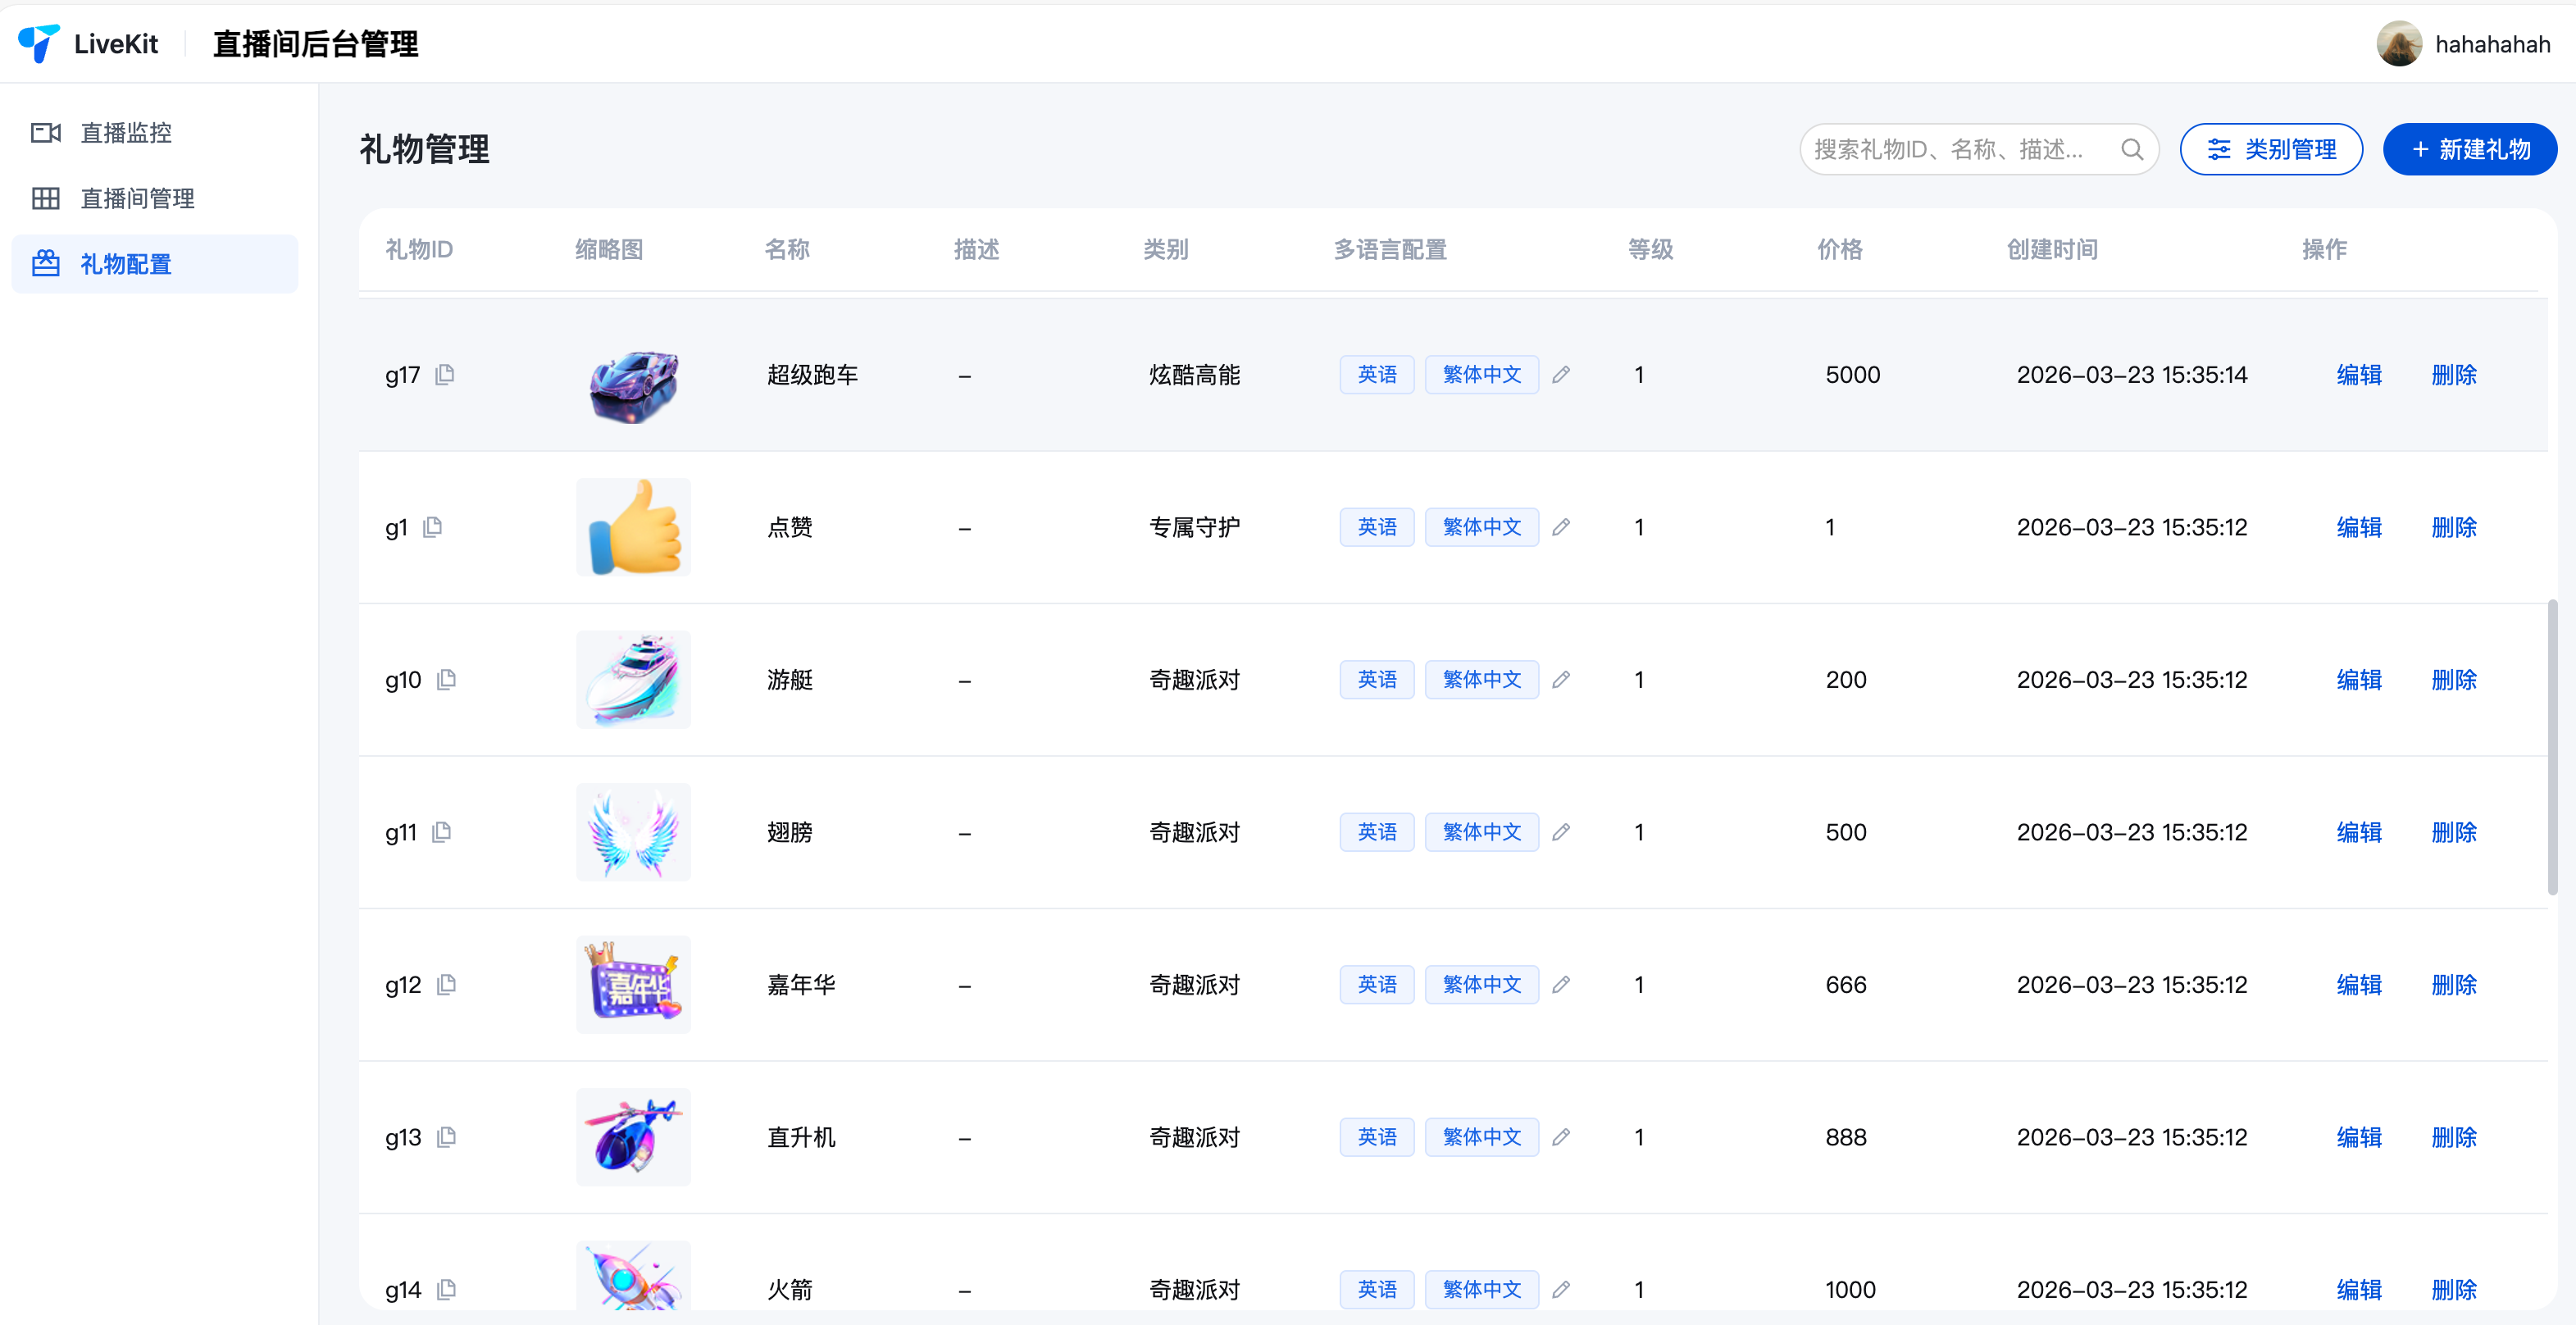
Task: Delete the 游艇 gift row
Action: 2453,679
